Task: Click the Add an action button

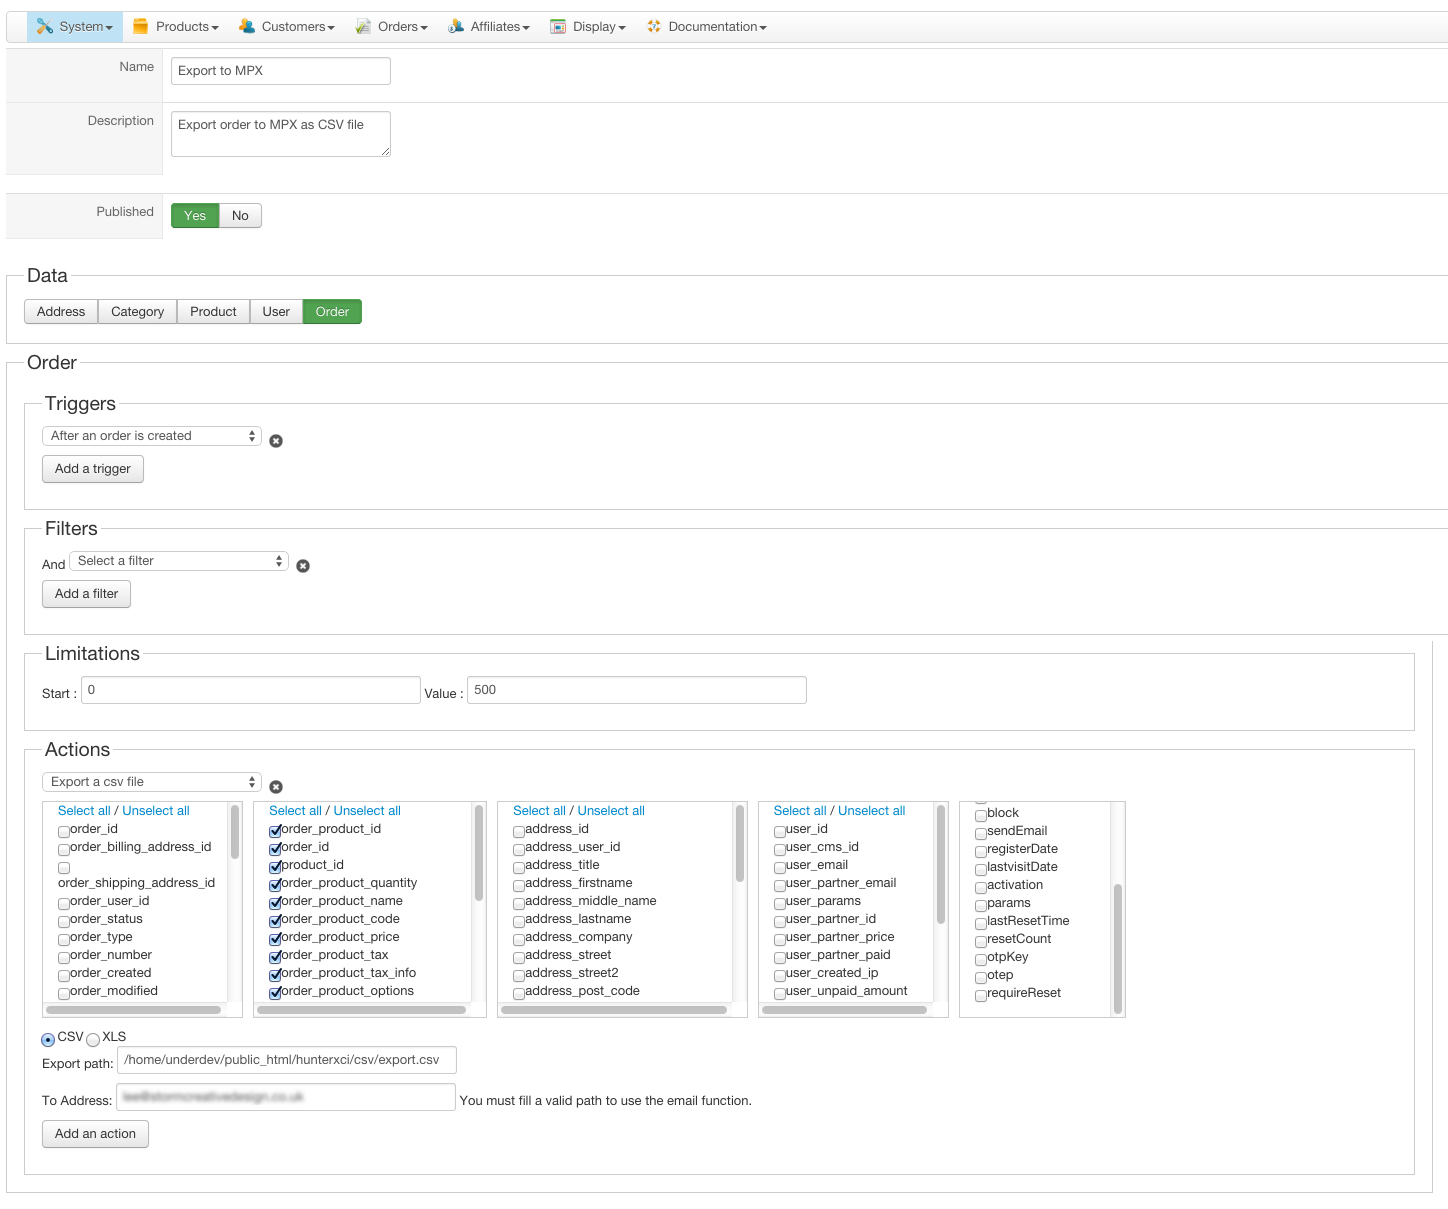Action: coord(95,1134)
